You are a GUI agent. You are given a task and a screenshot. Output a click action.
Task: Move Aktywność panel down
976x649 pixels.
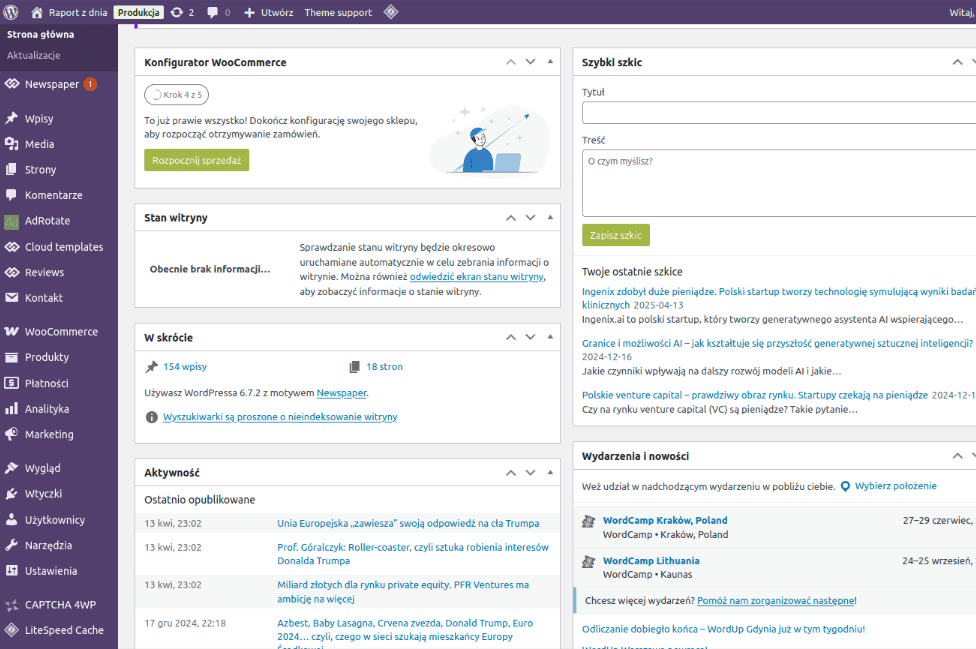pyautogui.click(x=530, y=472)
